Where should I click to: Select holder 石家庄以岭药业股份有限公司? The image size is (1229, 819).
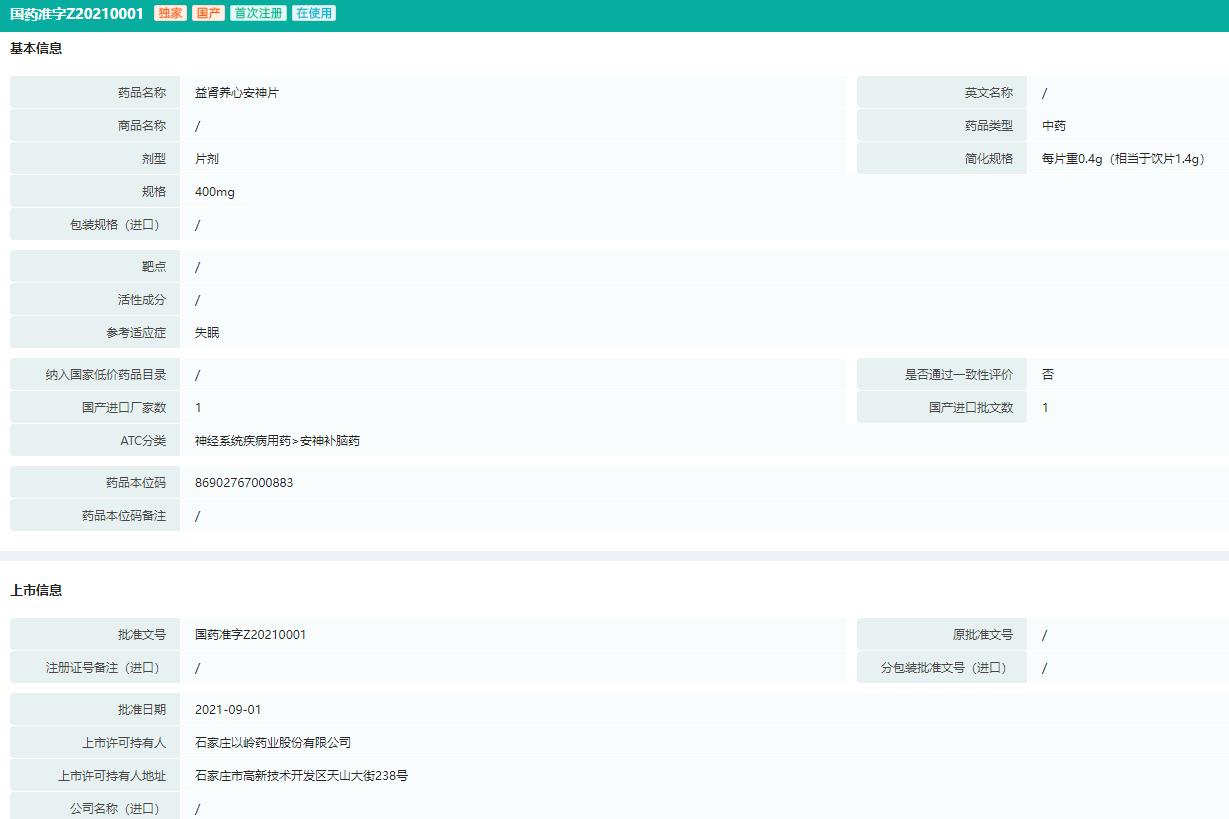coord(273,743)
